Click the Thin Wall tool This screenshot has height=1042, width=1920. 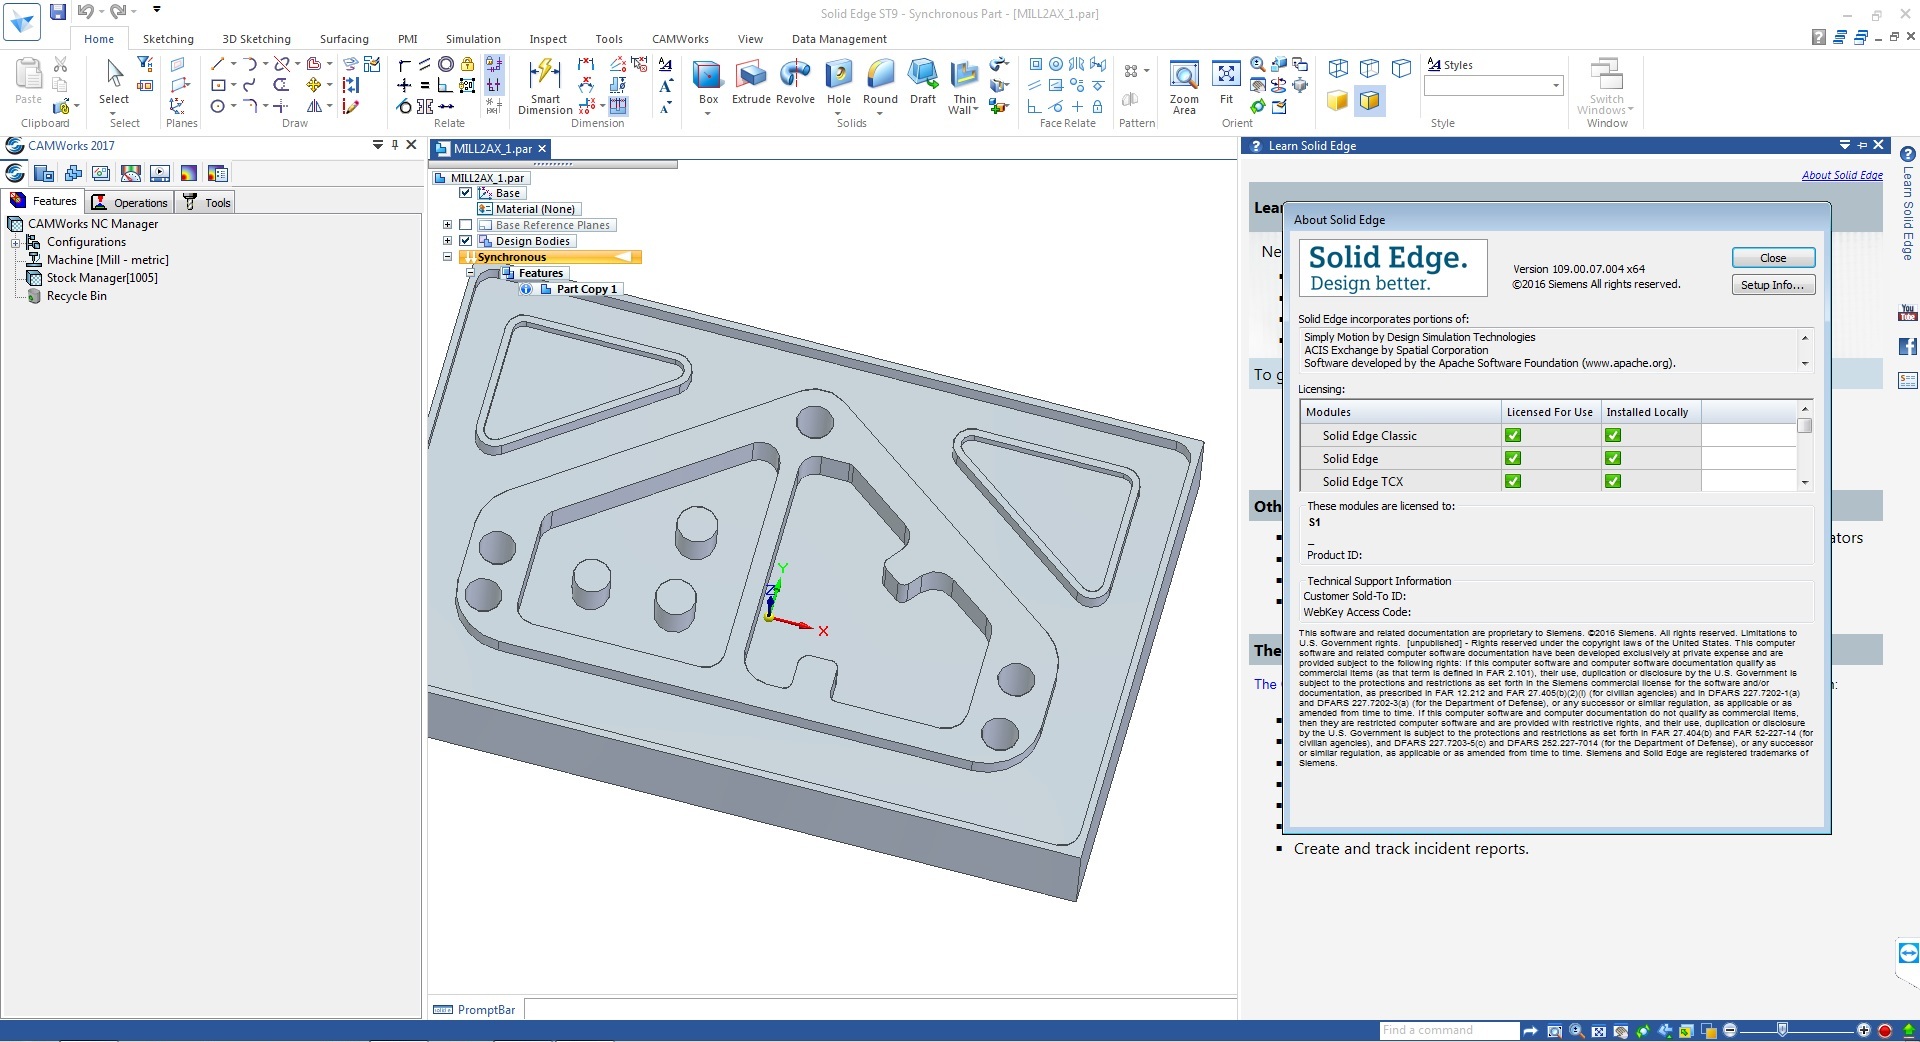tap(964, 85)
